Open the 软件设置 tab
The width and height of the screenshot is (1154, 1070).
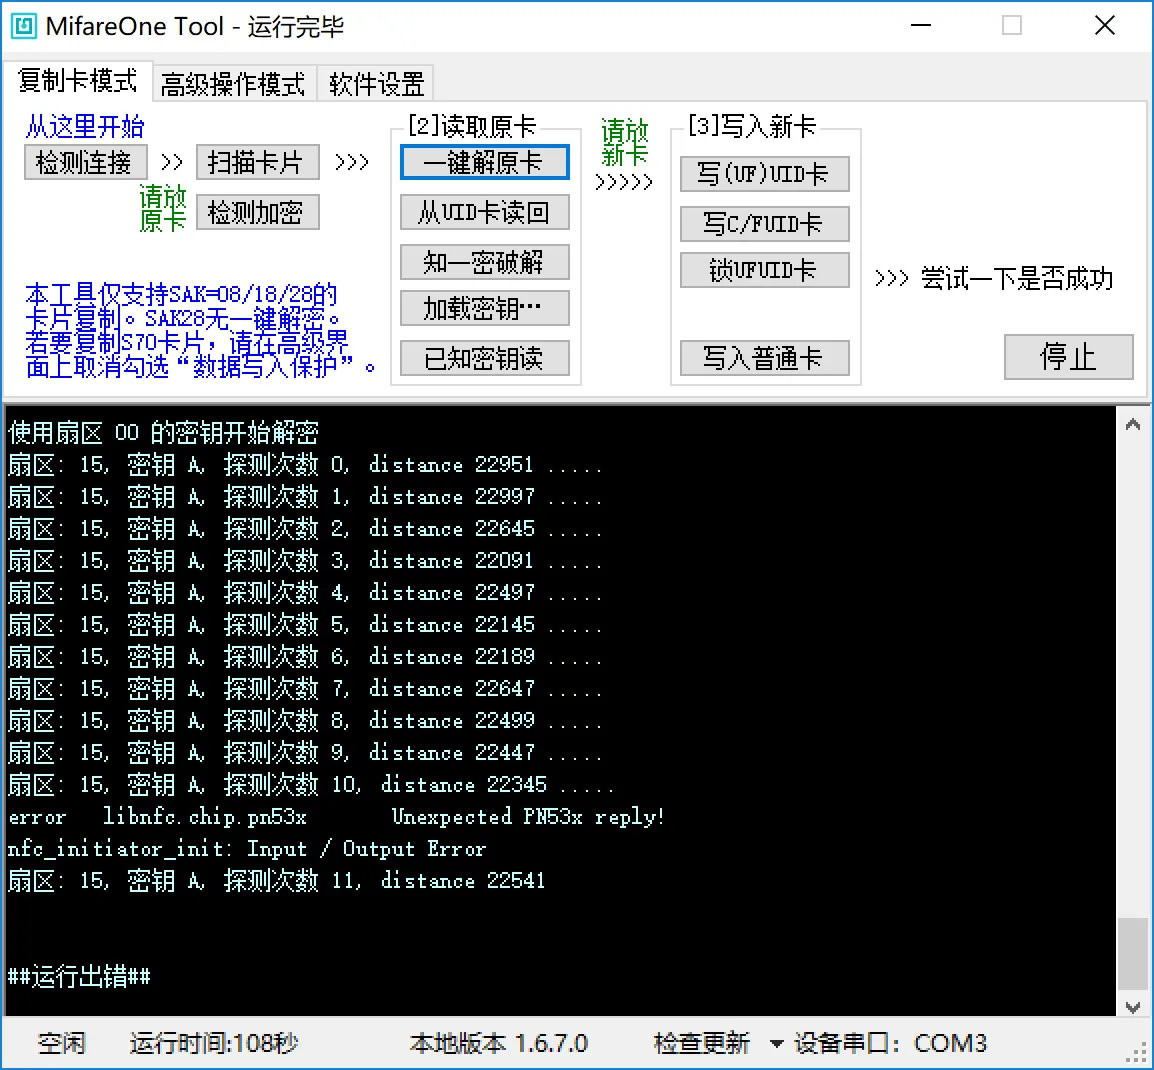[x=376, y=84]
